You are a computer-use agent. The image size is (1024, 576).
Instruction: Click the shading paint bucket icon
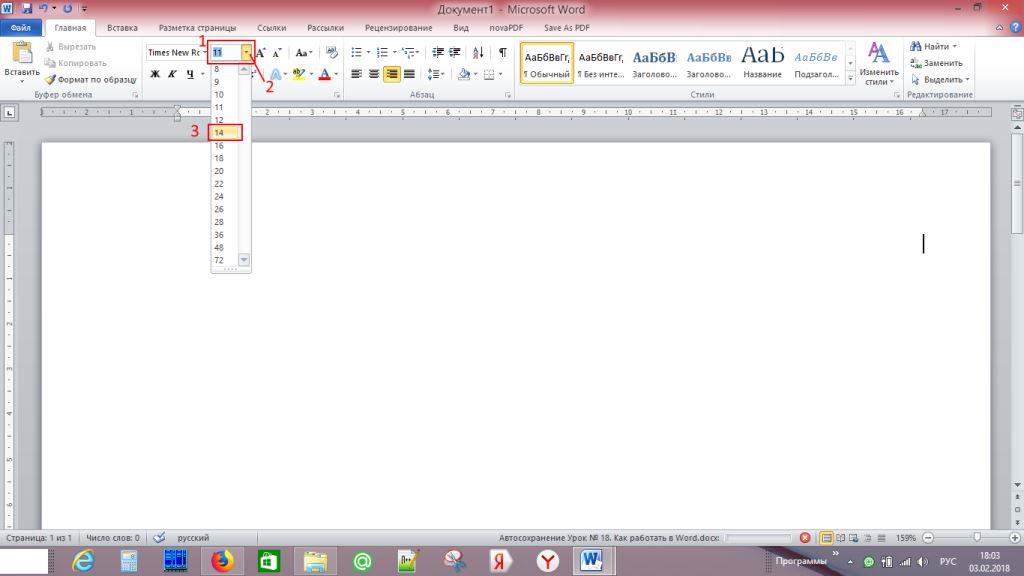tap(463, 74)
